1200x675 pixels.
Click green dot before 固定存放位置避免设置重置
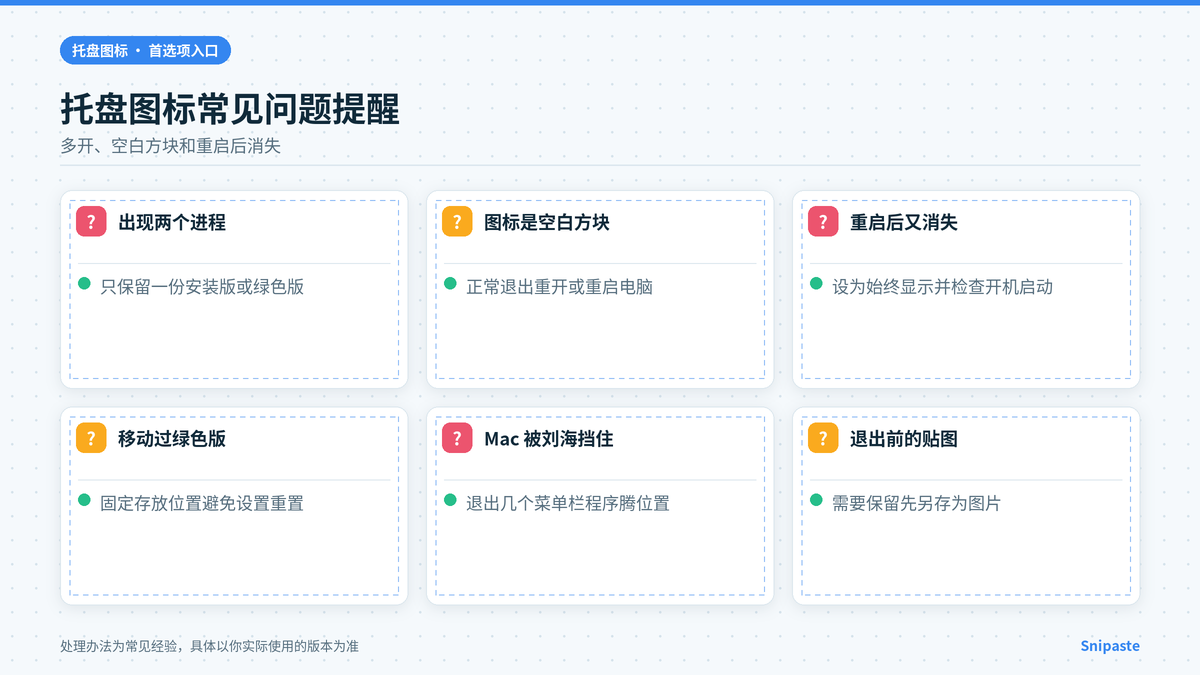tap(85, 500)
